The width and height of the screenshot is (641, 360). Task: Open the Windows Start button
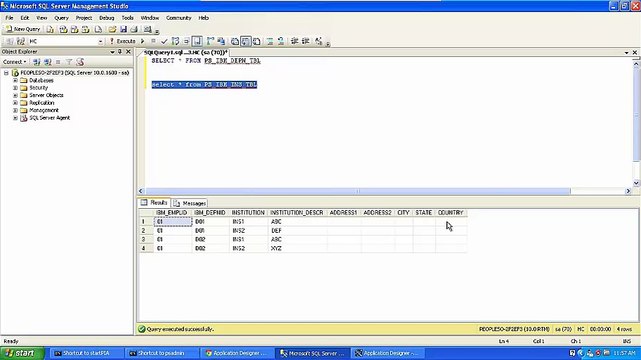[21, 353]
